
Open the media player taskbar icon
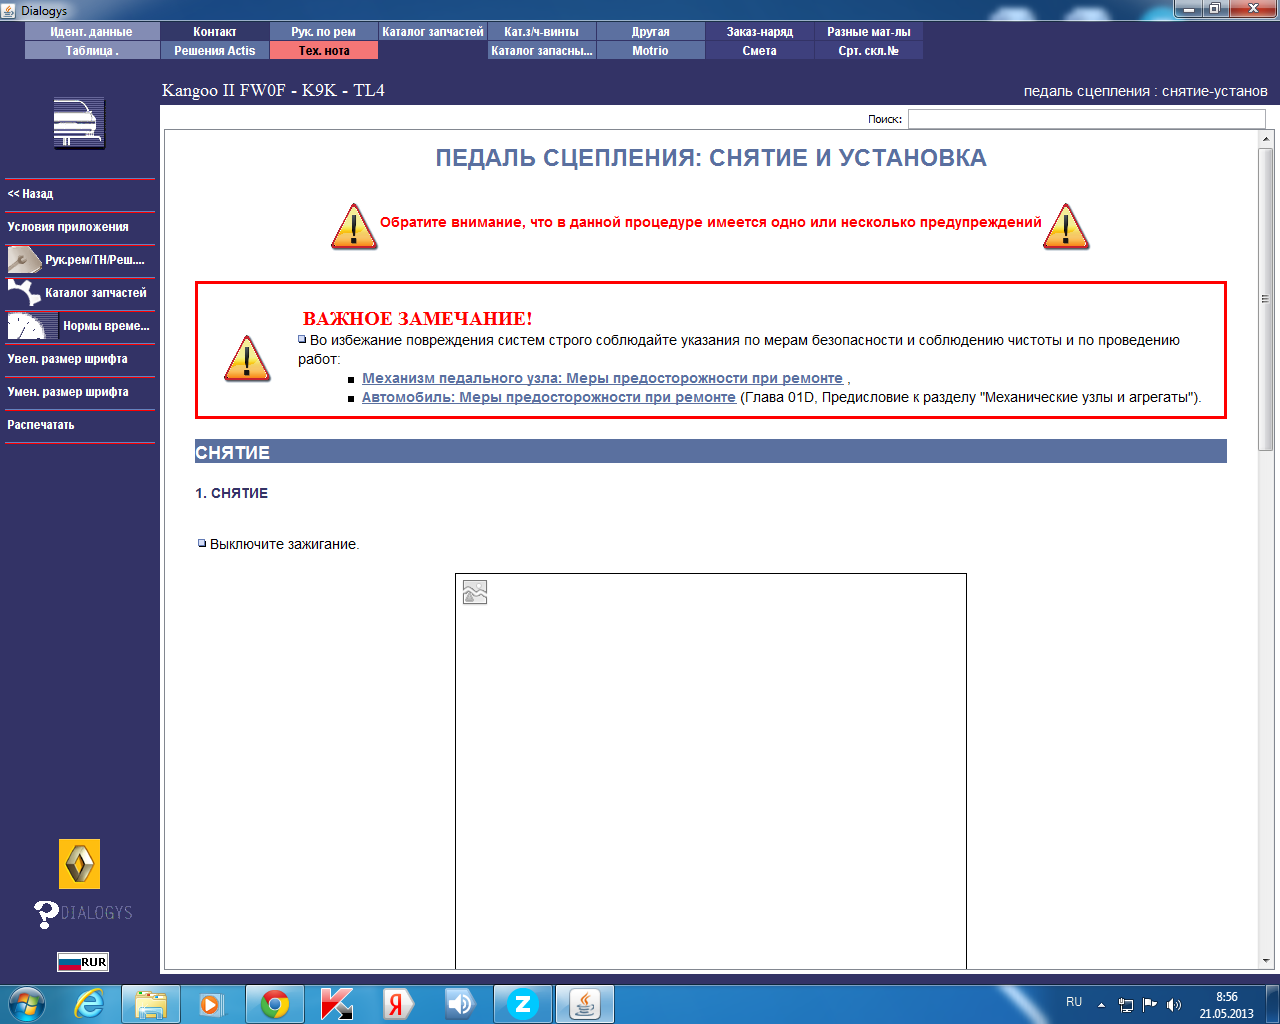coord(211,1004)
